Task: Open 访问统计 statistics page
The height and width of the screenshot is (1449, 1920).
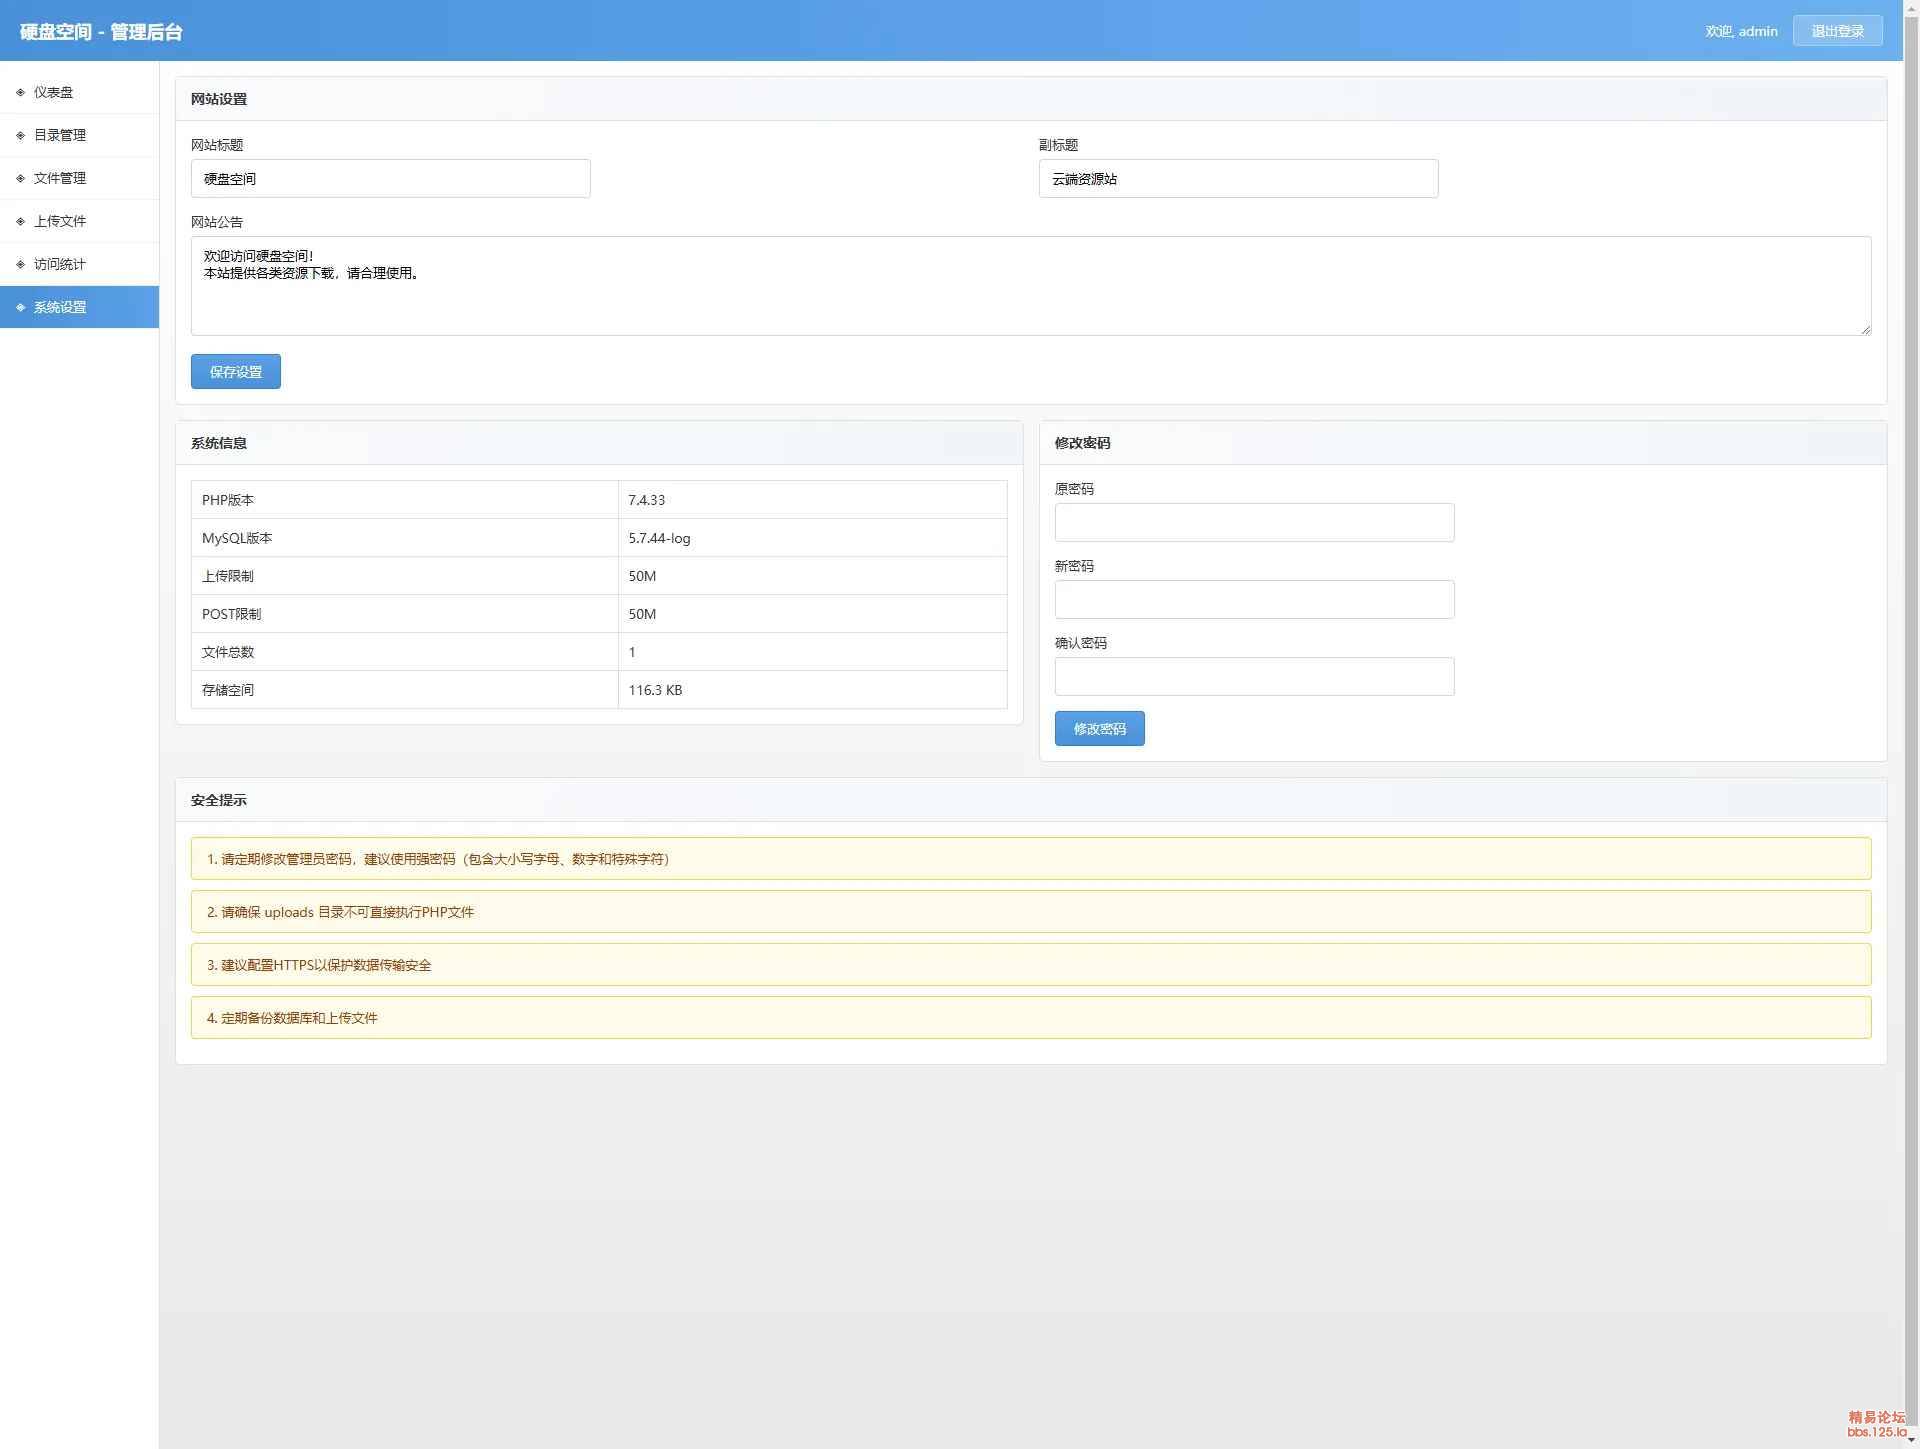Action: pyautogui.click(x=60, y=264)
